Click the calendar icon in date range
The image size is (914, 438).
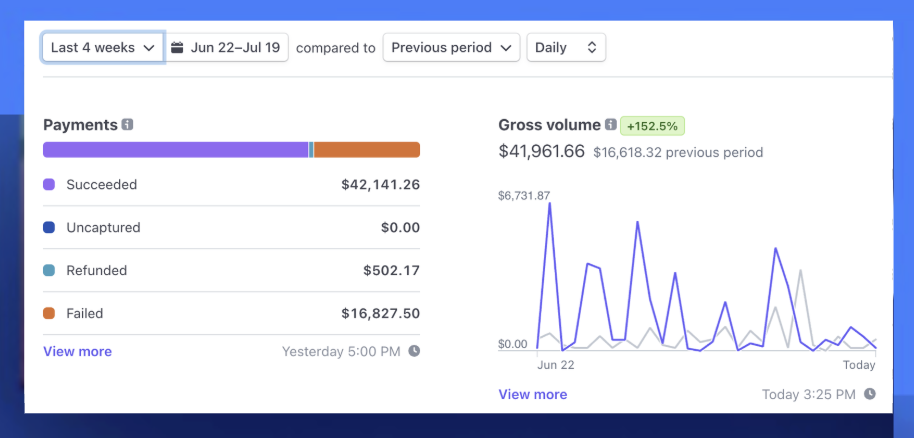click(x=178, y=47)
